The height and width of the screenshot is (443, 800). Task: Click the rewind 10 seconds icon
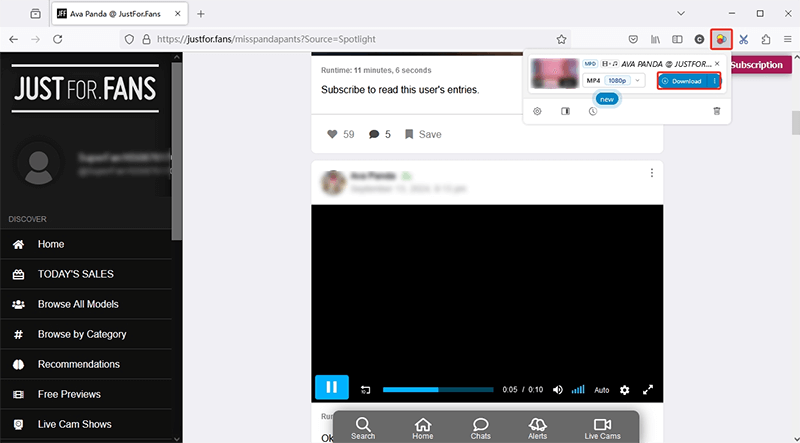[x=366, y=389]
